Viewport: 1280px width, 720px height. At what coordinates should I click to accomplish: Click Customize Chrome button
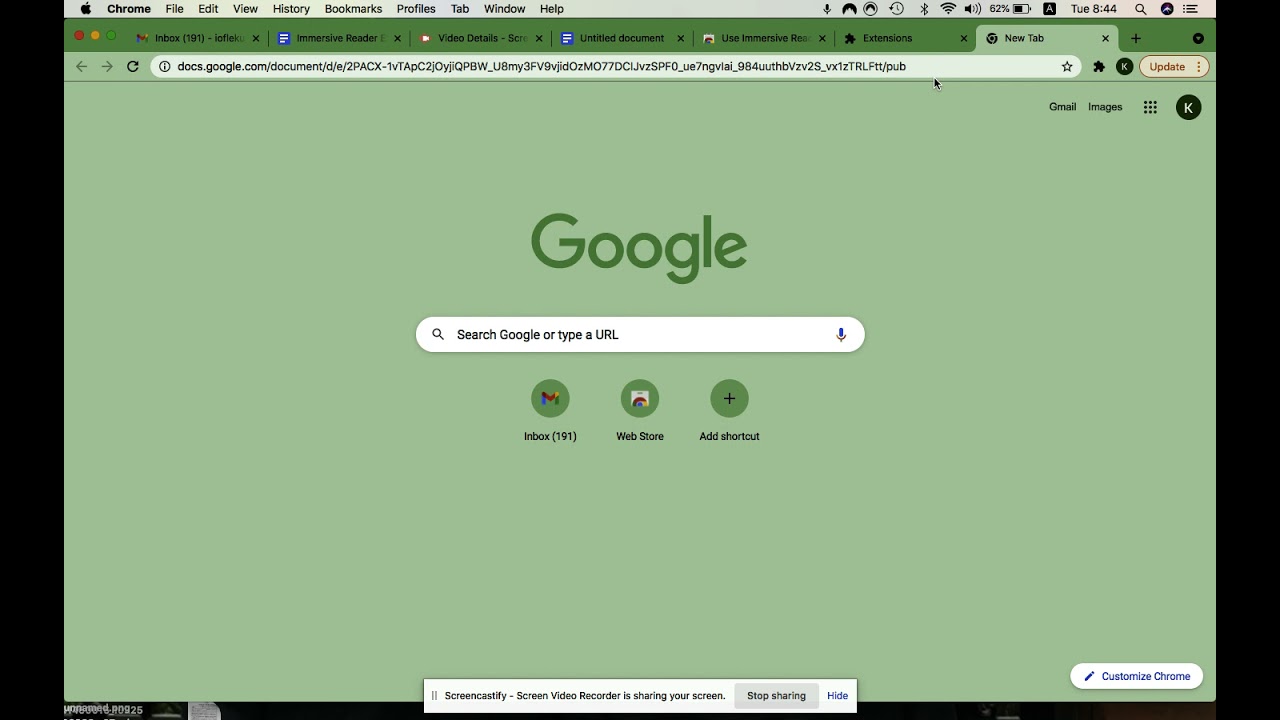(x=1136, y=676)
